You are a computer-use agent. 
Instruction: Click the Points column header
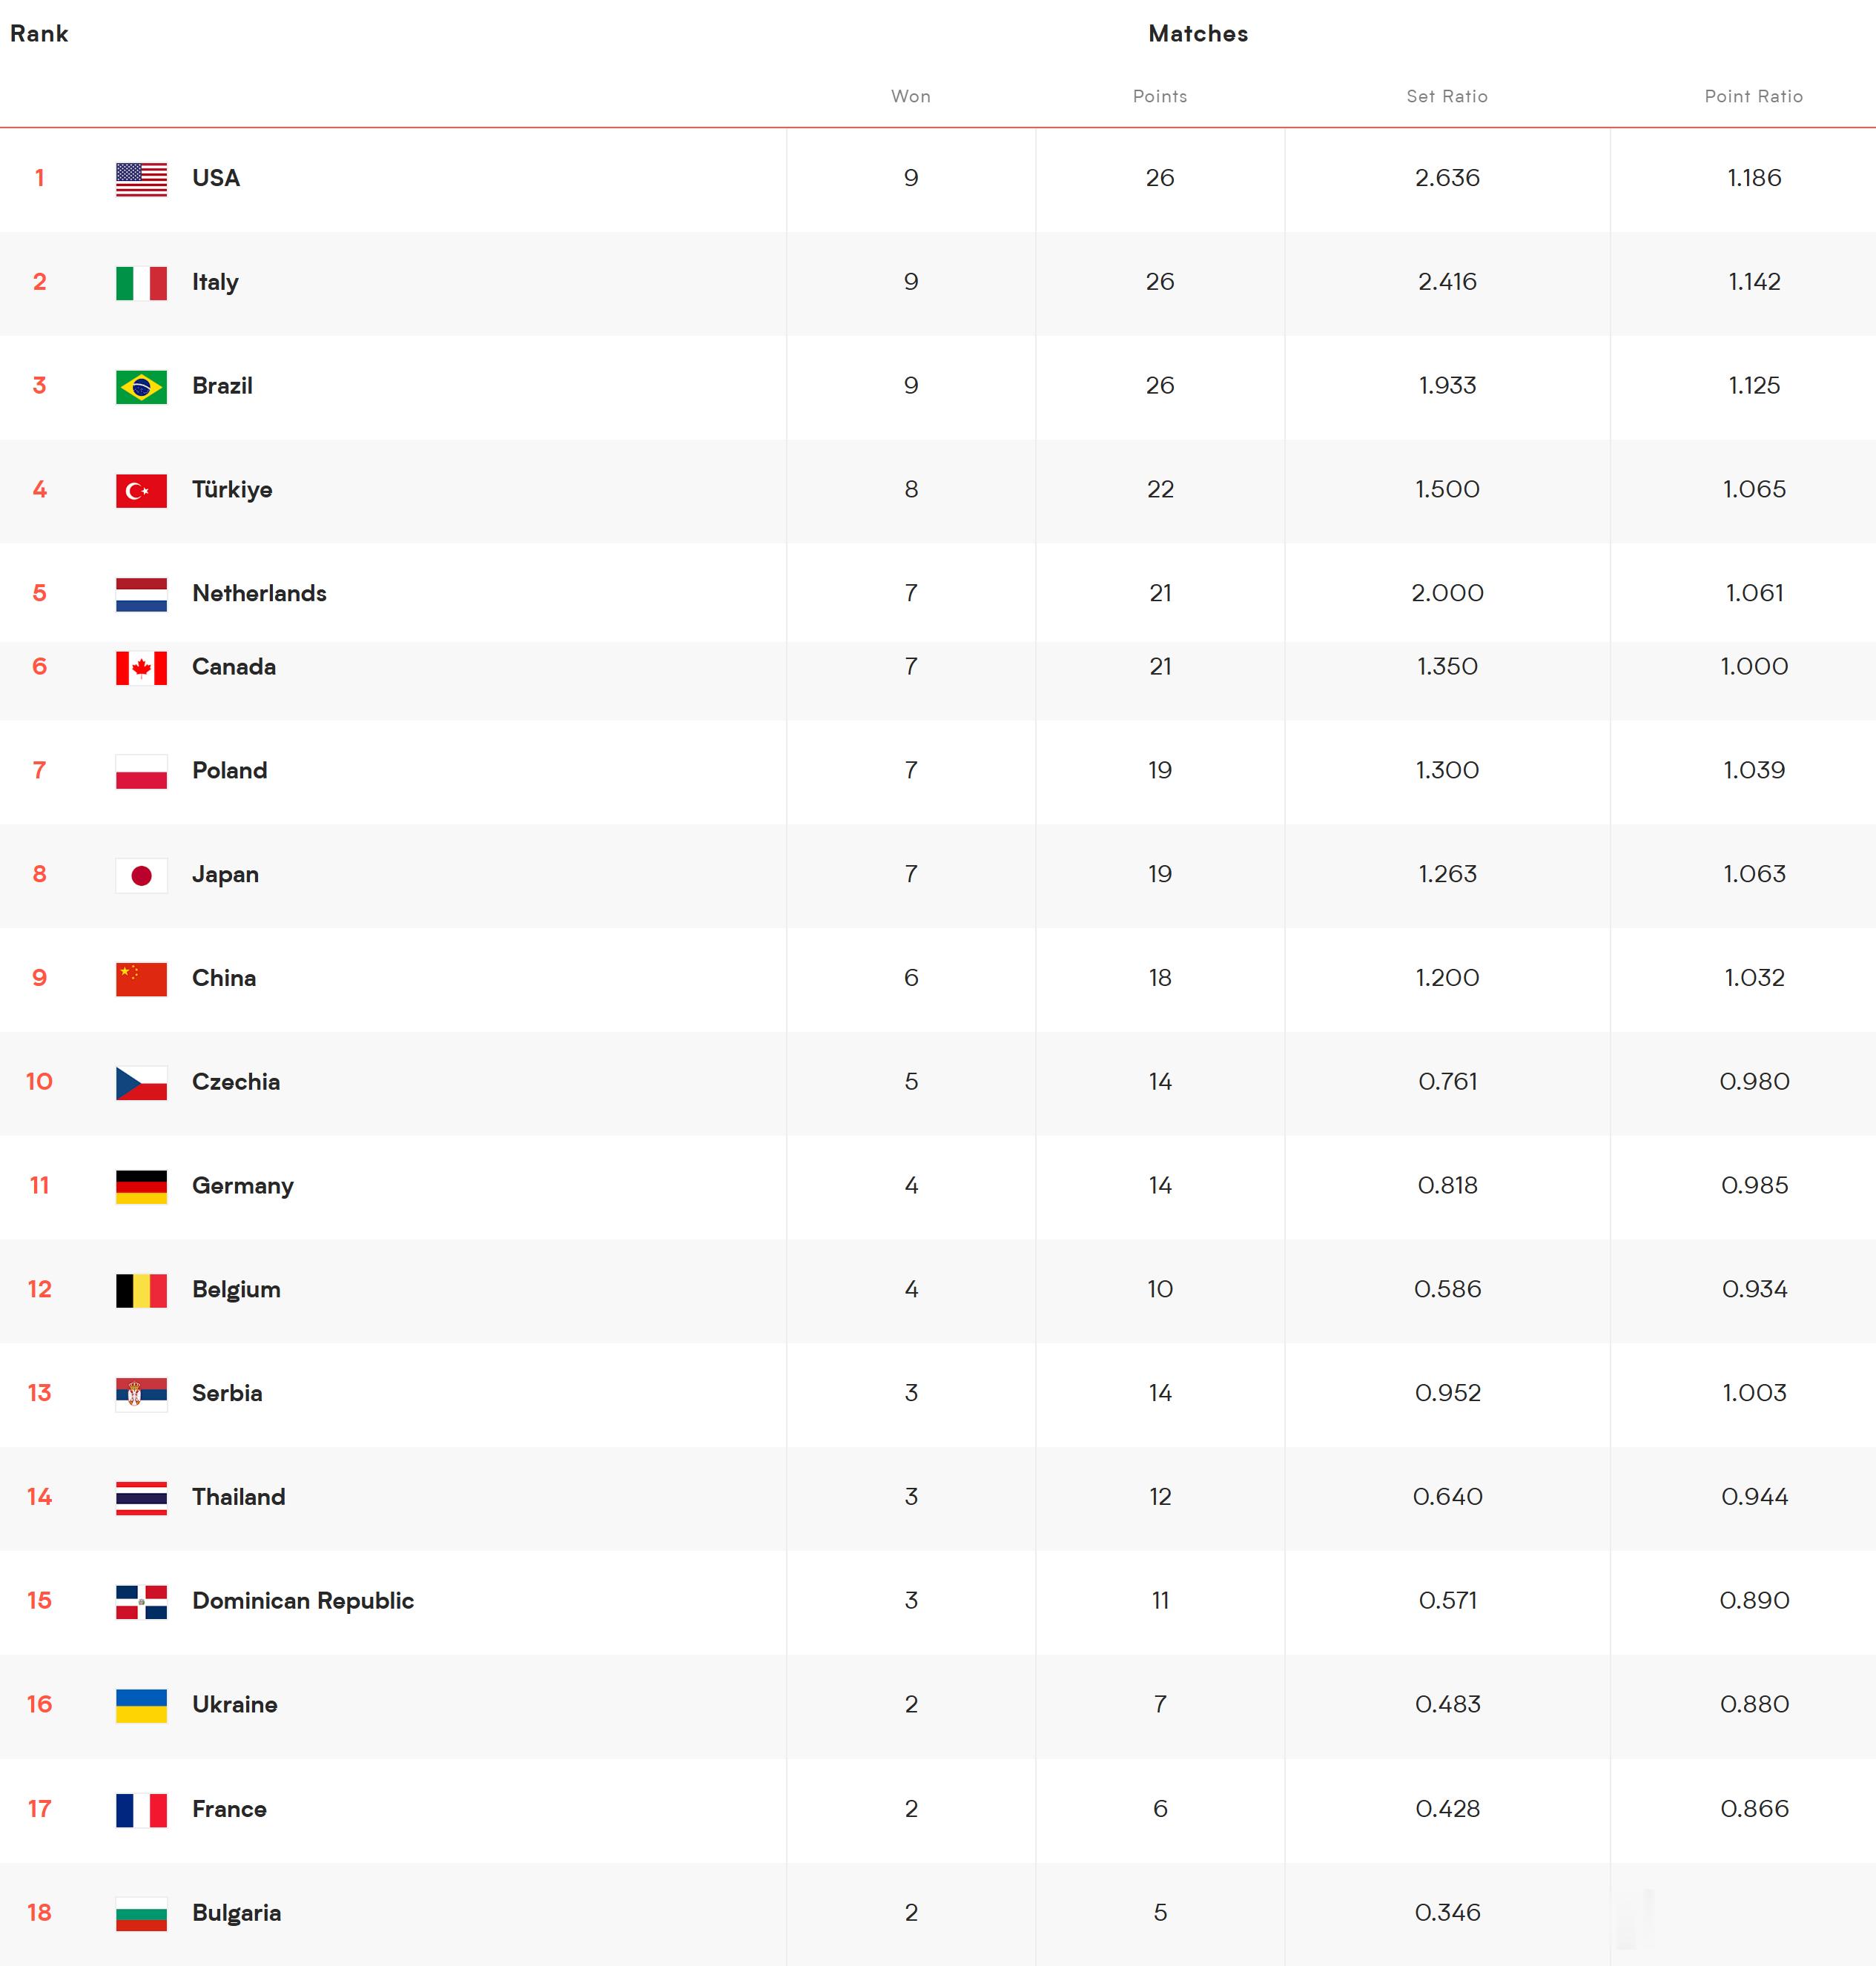(x=1160, y=96)
